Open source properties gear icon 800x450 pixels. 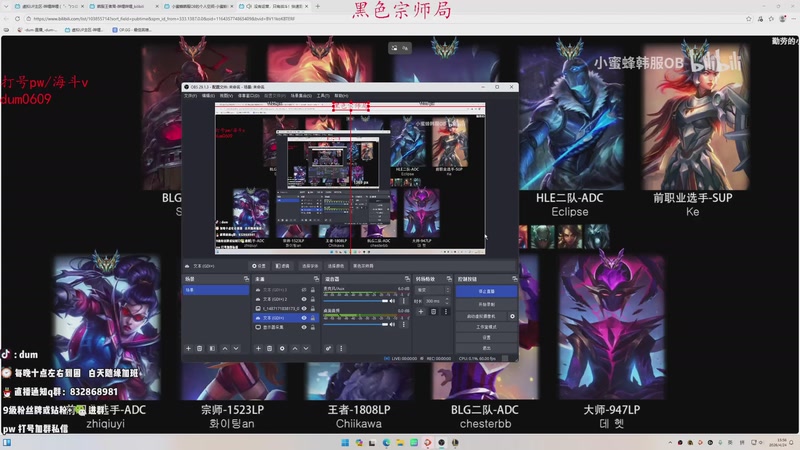pyautogui.click(x=282, y=348)
